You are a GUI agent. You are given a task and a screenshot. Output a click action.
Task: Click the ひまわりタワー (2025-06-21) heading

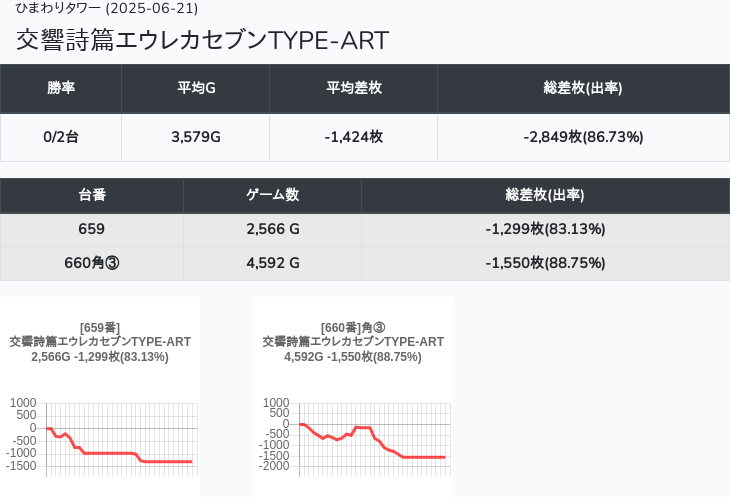[107, 8]
